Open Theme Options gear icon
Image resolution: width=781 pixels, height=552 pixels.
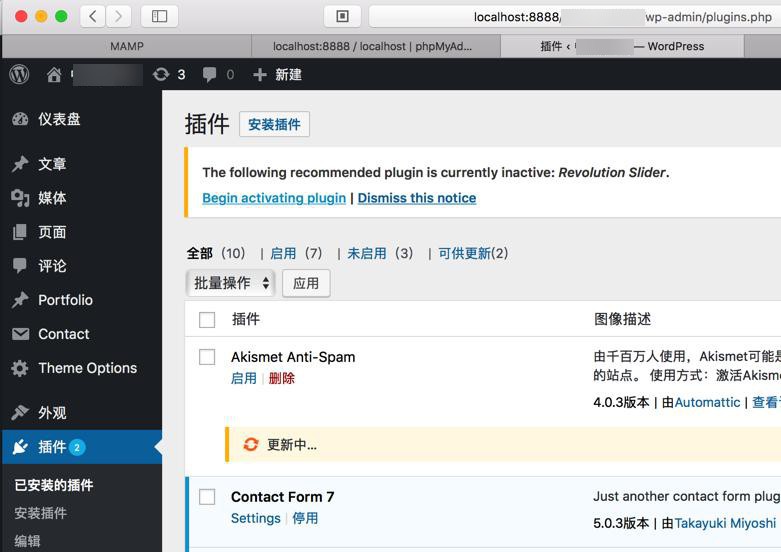point(20,368)
